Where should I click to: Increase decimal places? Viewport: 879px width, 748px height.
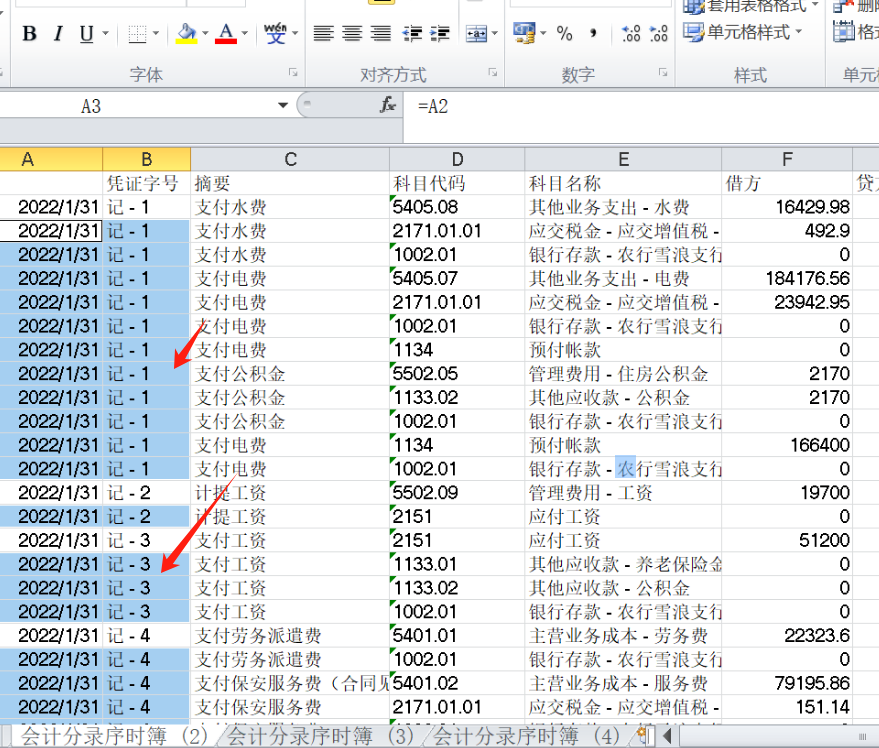[631, 34]
